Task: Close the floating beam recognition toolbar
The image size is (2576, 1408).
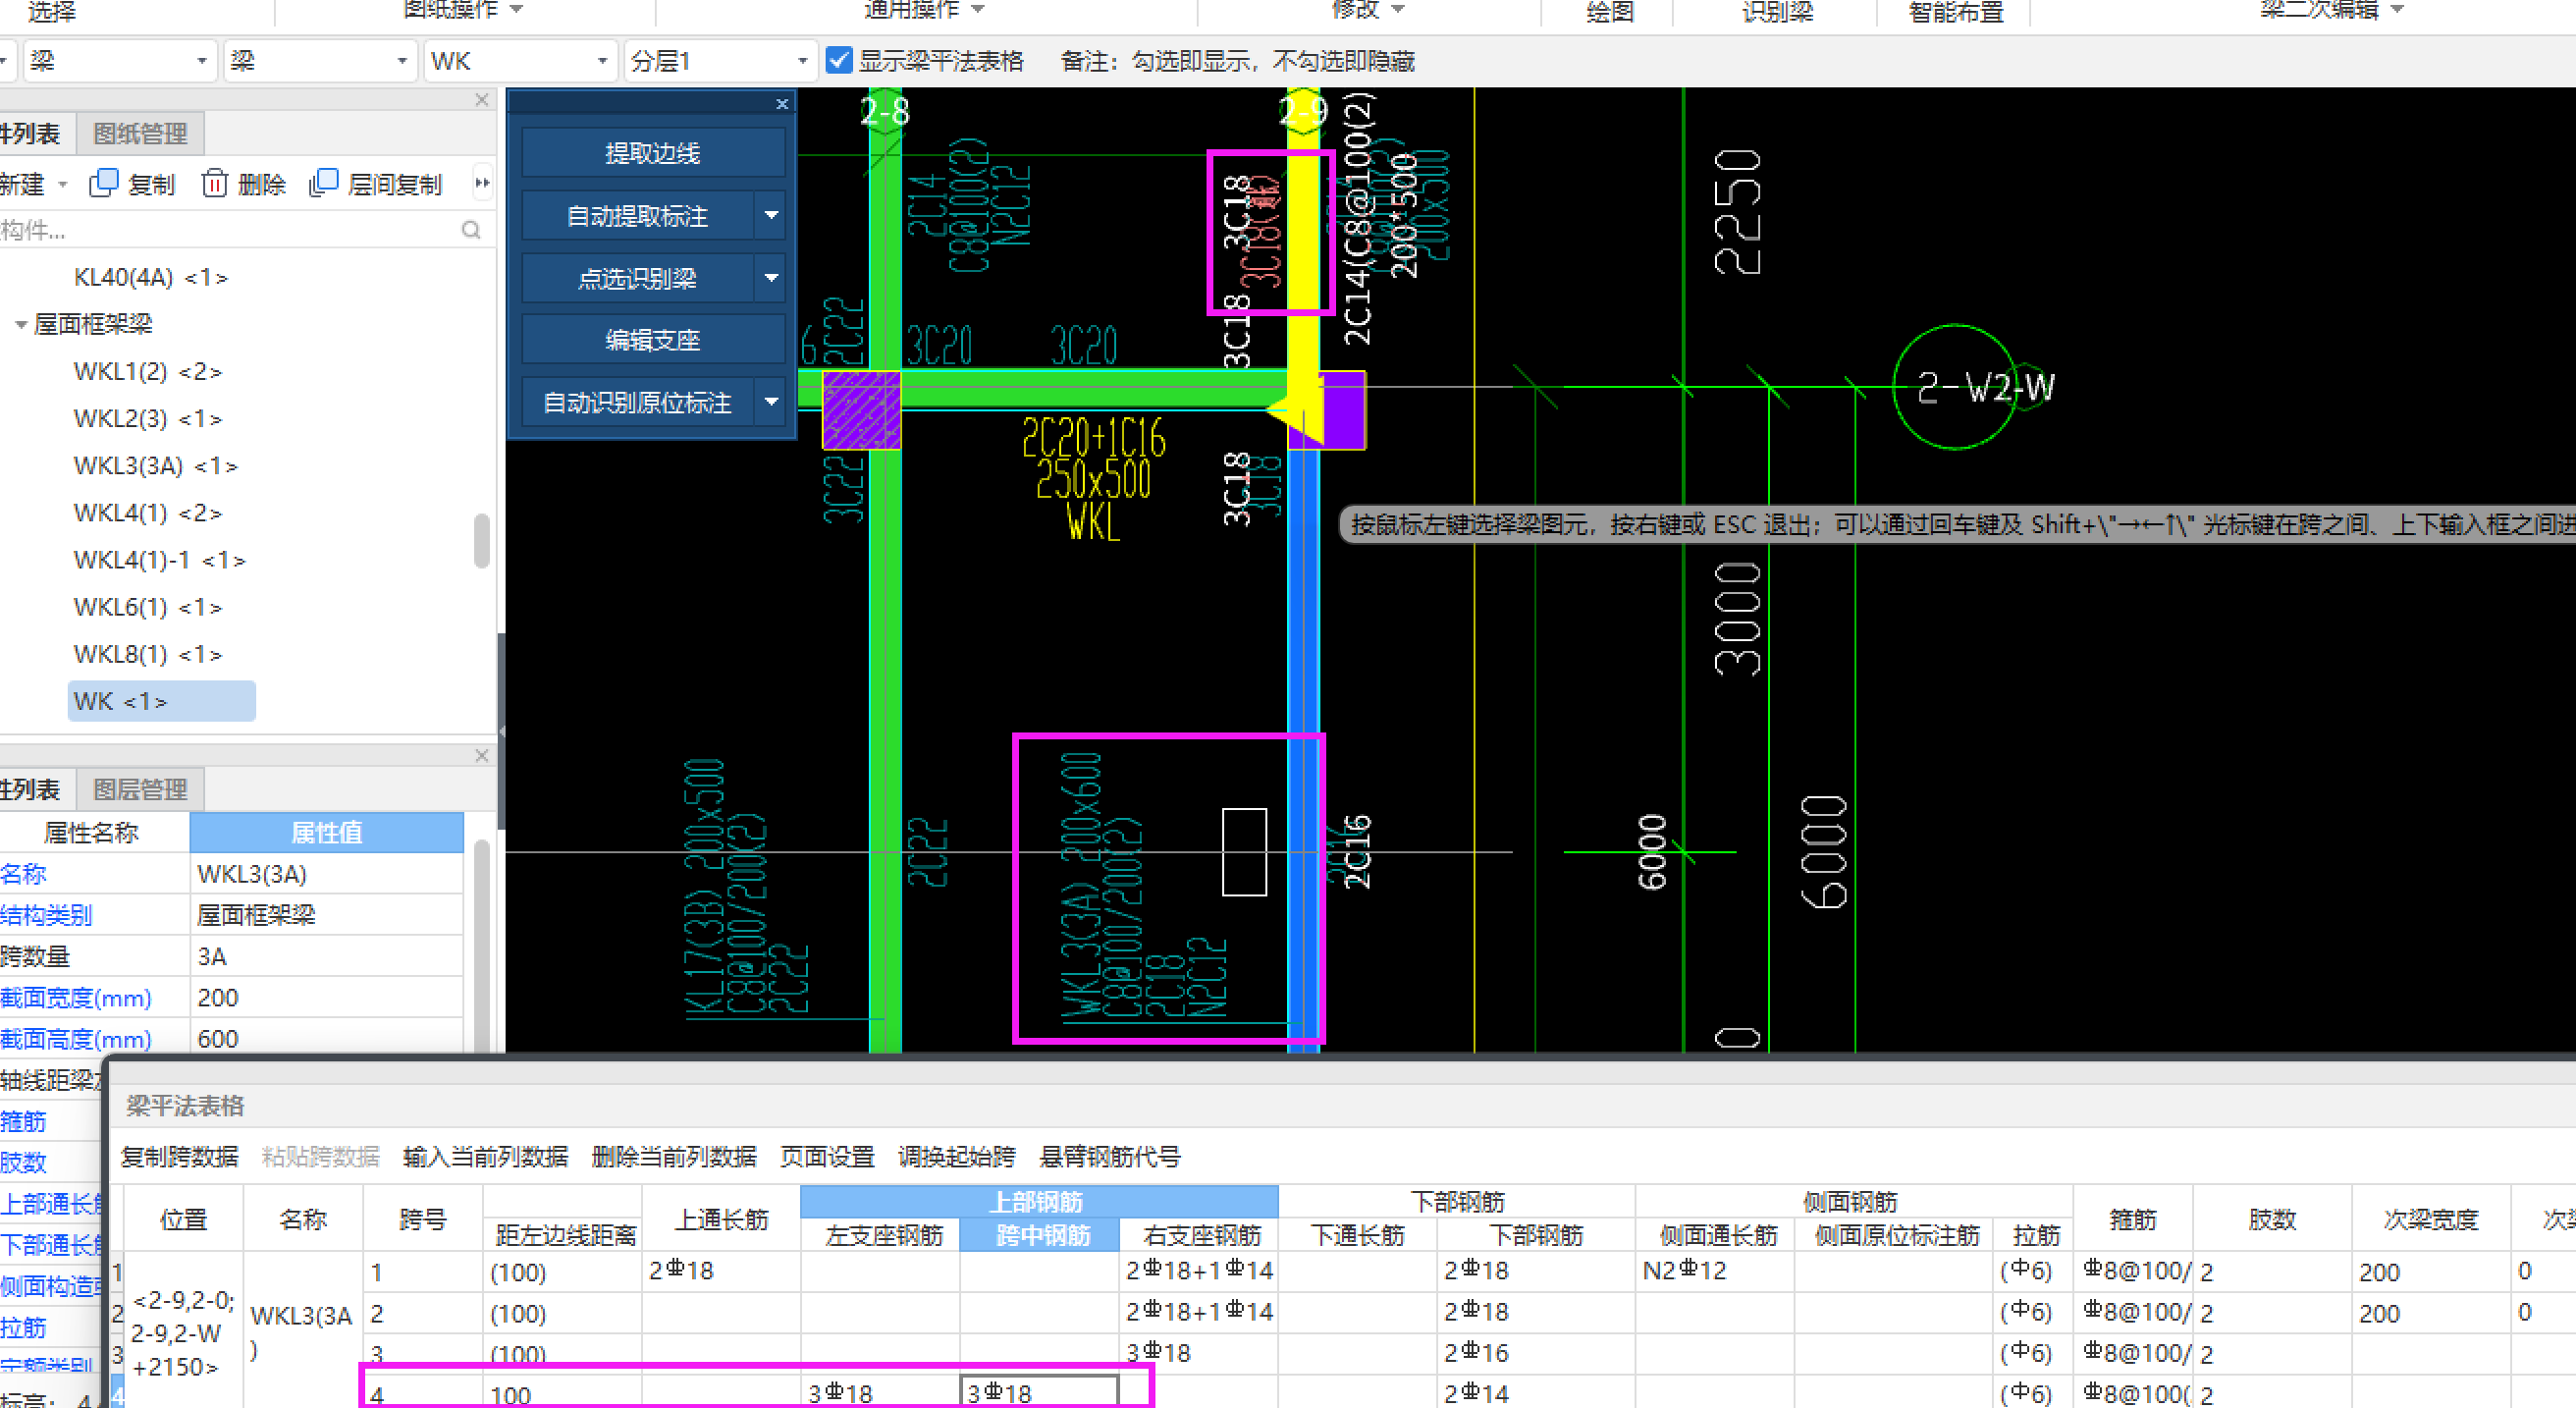Action: click(x=782, y=104)
